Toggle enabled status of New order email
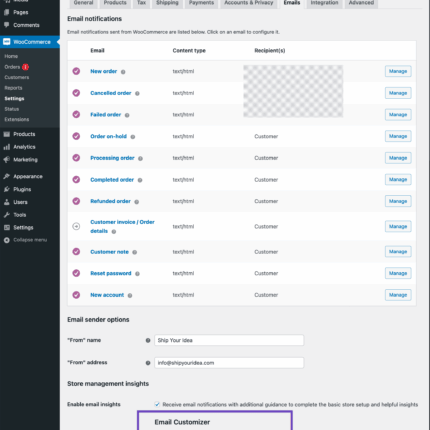 point(76,71)
